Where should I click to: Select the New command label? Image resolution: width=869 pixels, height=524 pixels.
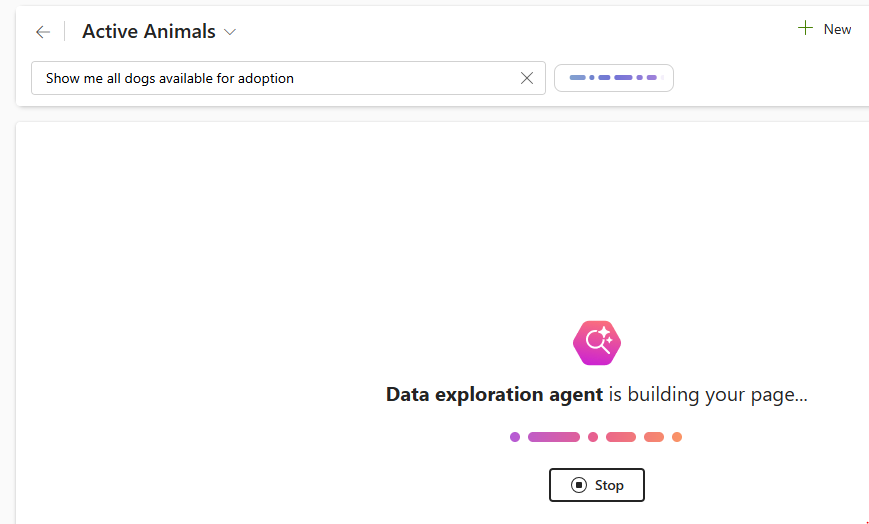[x=837, y=29]
